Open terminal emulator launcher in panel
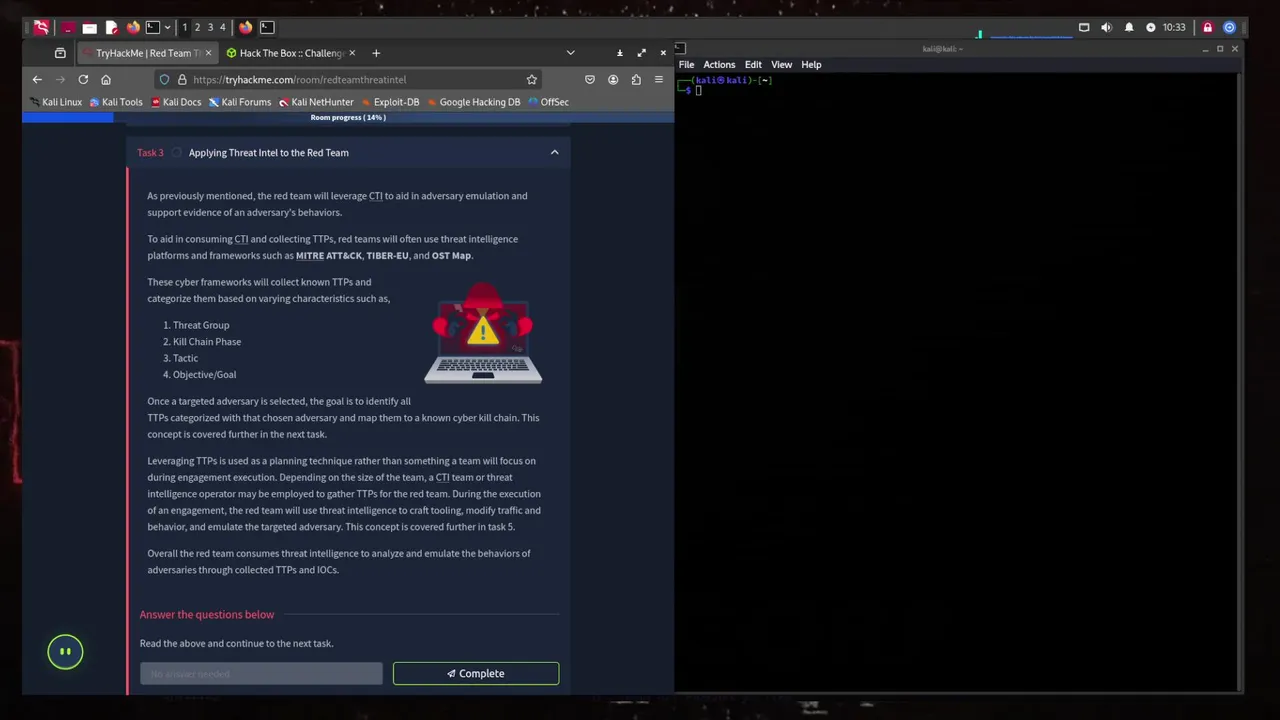Viewport: 1280px width, 720px height. pos(153,27)
